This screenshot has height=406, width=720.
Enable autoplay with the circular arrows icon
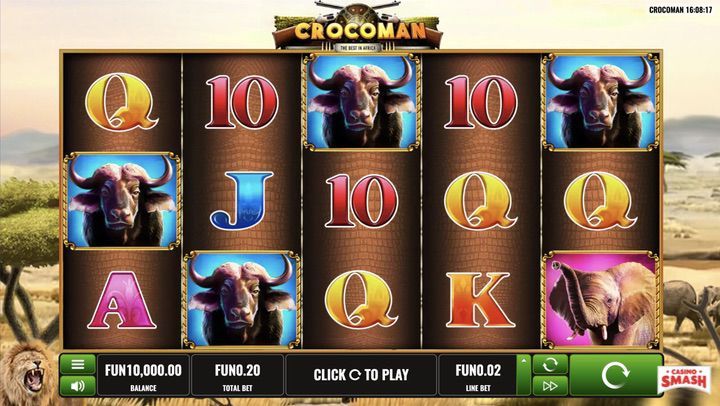(x=550, y=365)
